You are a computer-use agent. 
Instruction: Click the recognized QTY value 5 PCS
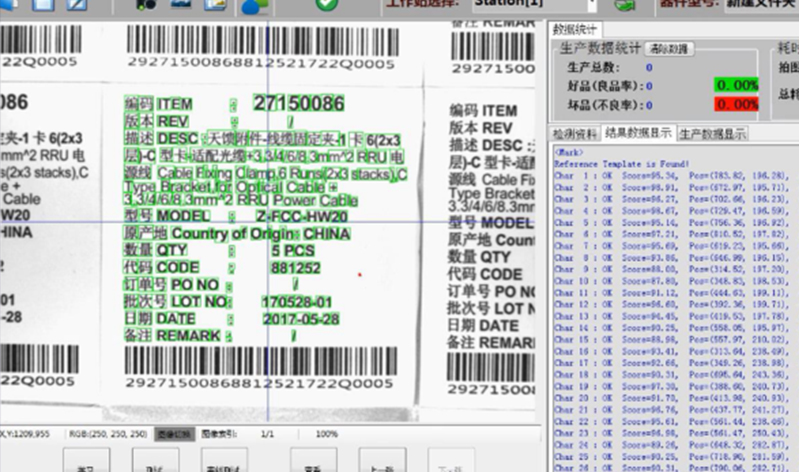coord(292,250)
